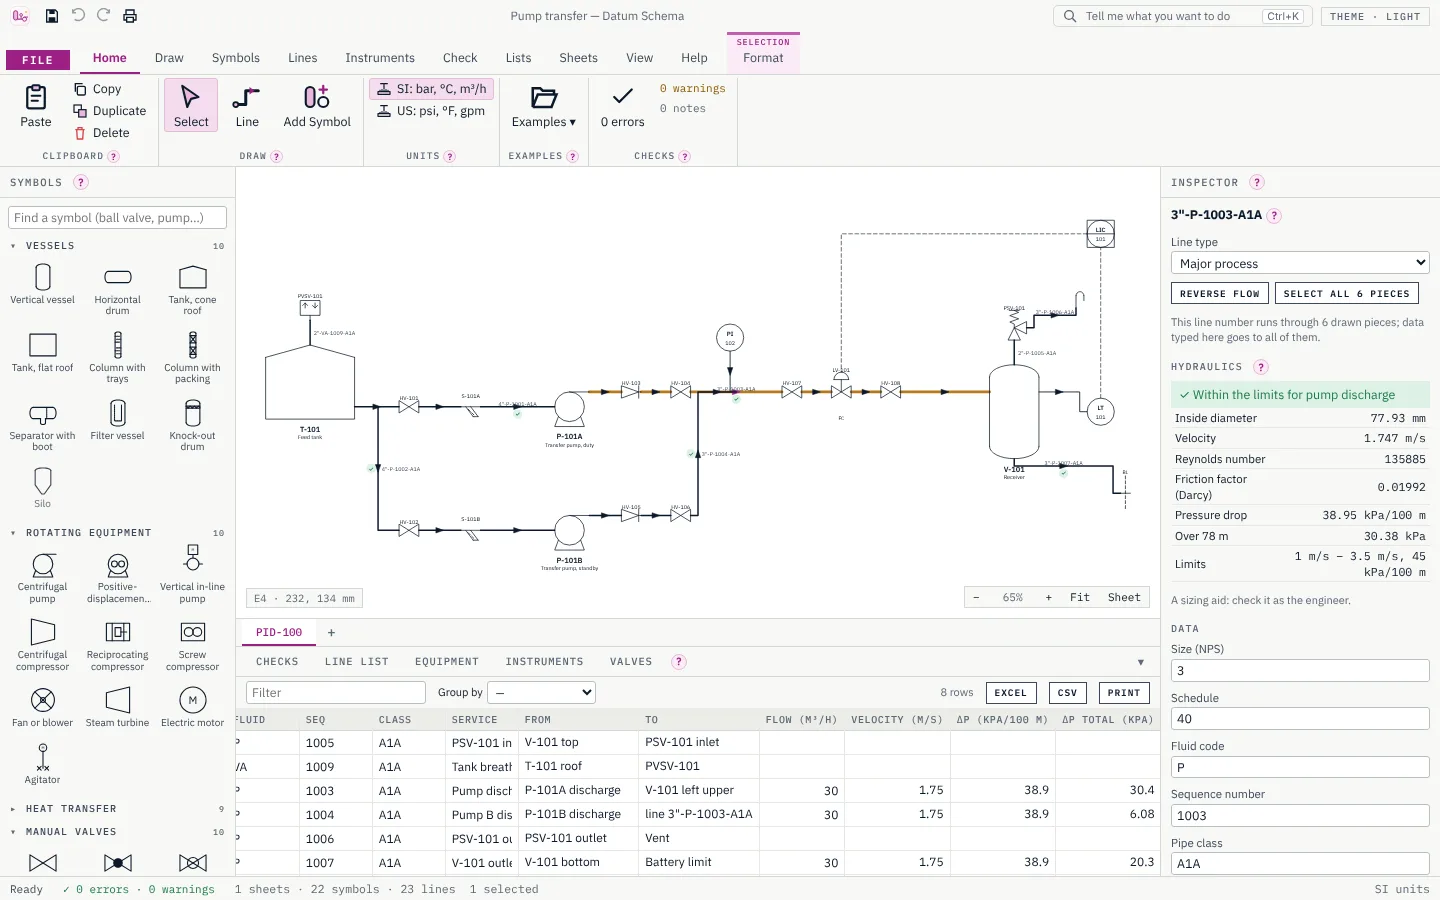The image size is (1440, 900).
Task: Pick the Tank, cone roof symbol
Action: coord(192,290)
